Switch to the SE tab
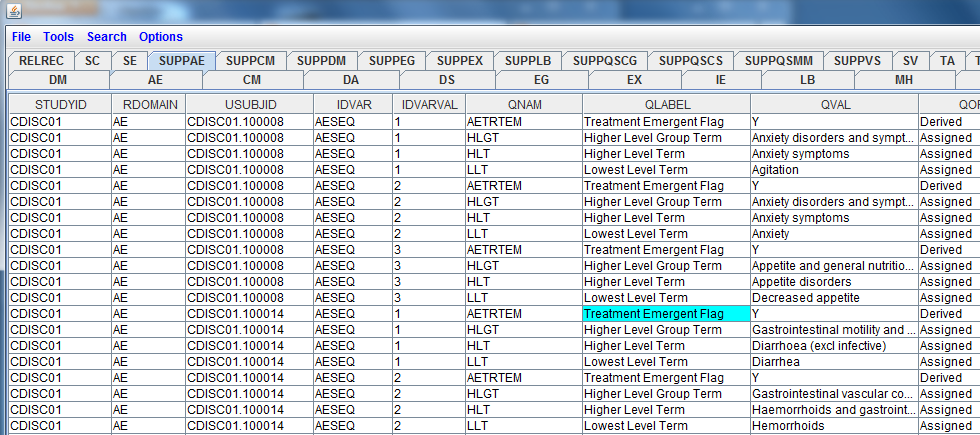Viewport: 980px width, 435px height. click(130, 61)
